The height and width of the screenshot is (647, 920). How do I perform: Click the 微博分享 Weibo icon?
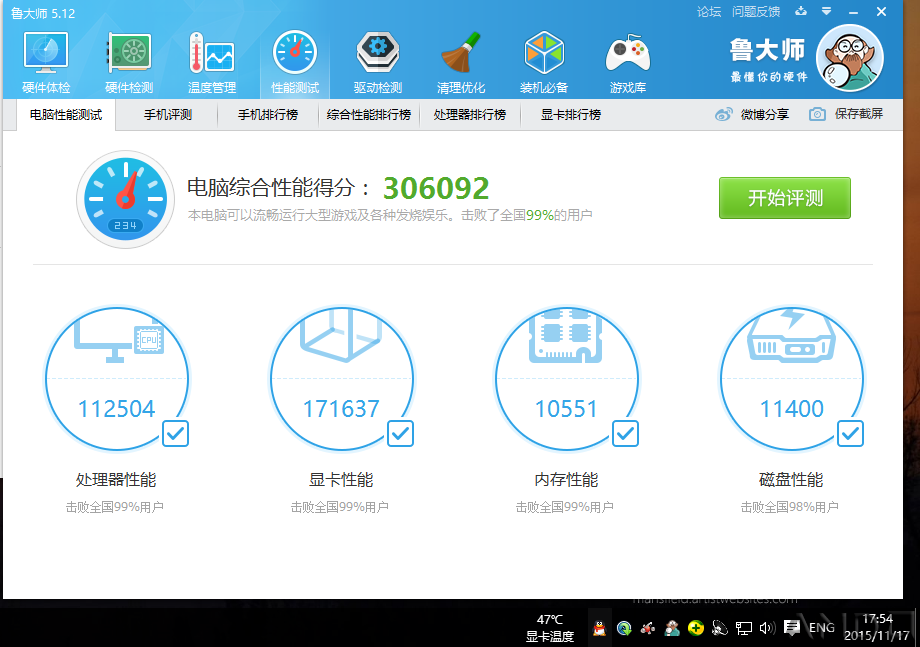pos(723,114)
